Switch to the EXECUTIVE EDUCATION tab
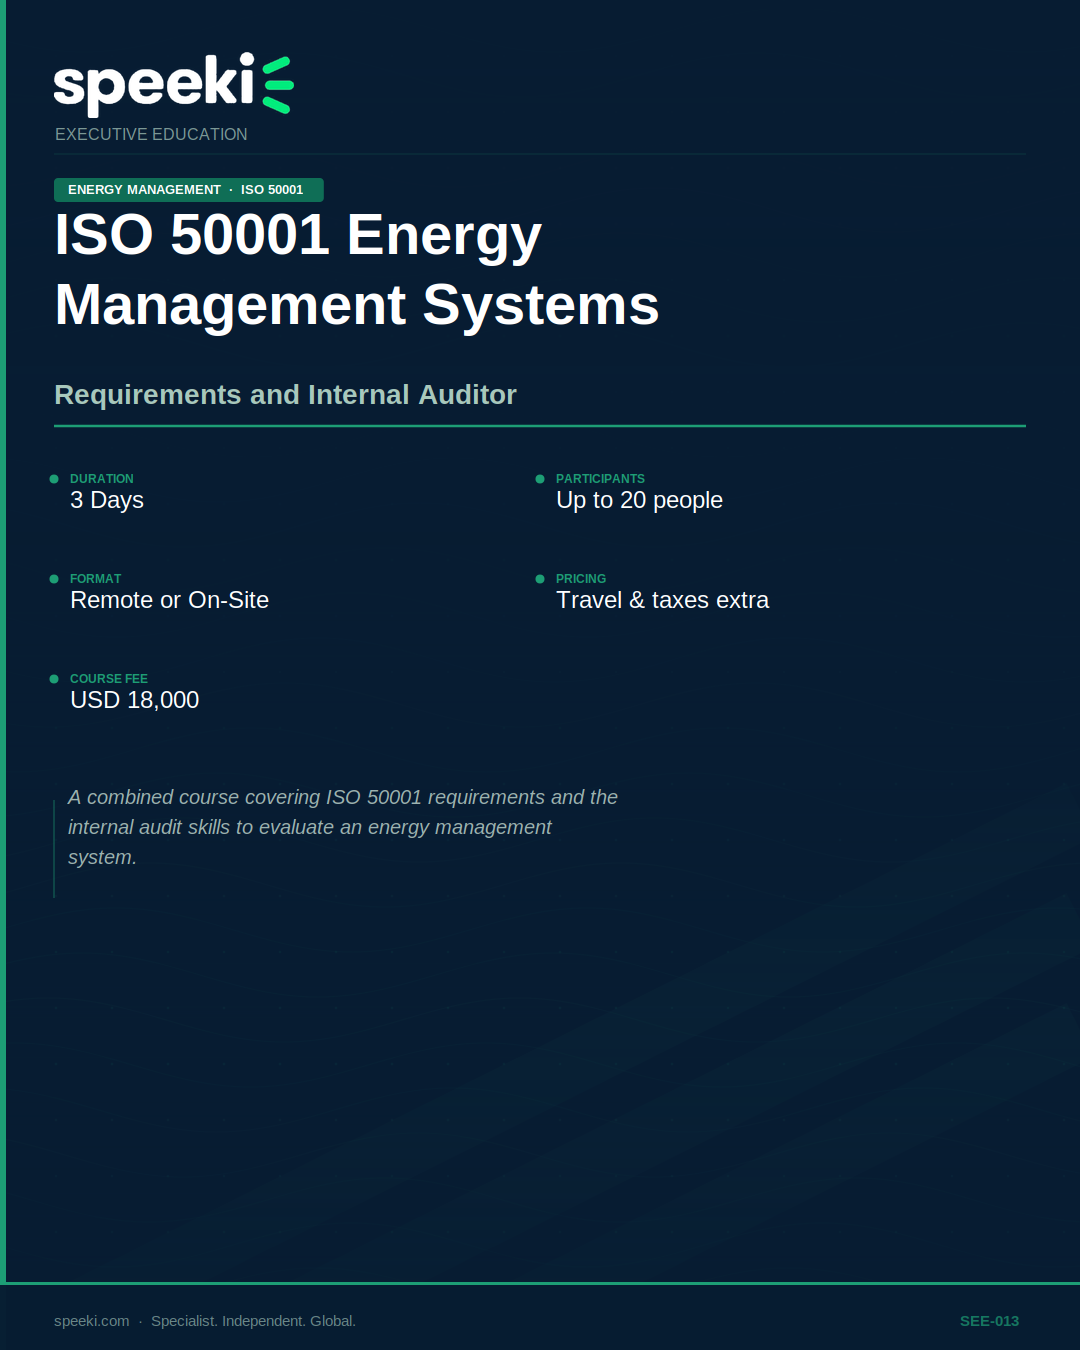 coord(151,134)
